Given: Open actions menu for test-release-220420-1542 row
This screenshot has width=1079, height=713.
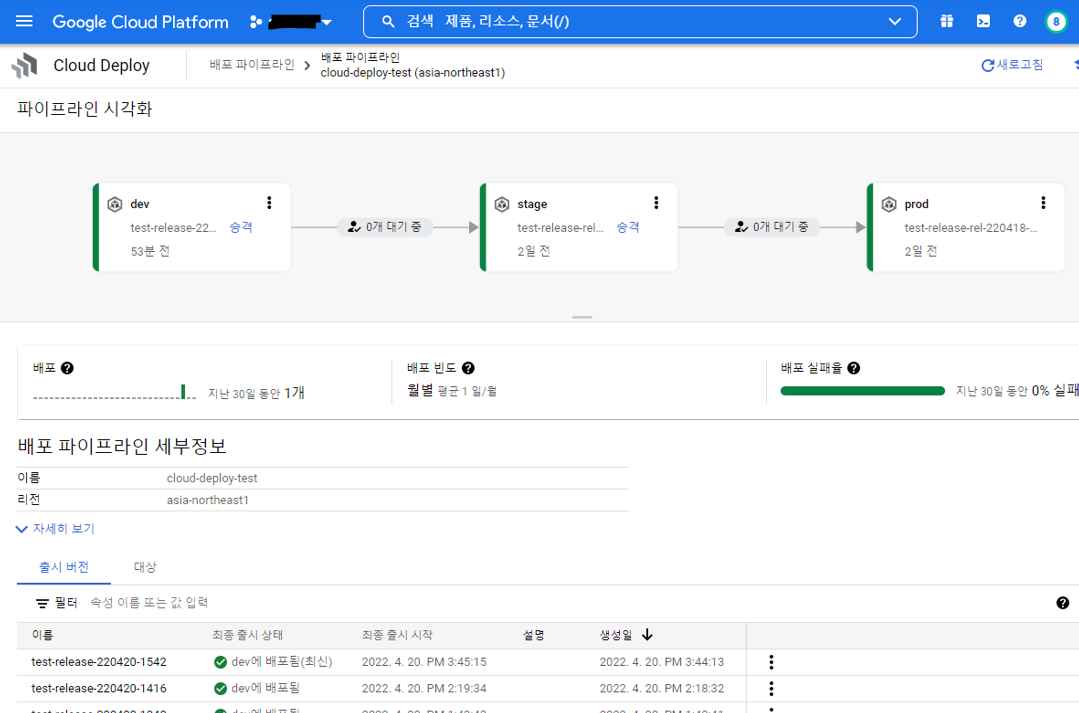Looking at the screenshot, I should click(x=771, y=662).
